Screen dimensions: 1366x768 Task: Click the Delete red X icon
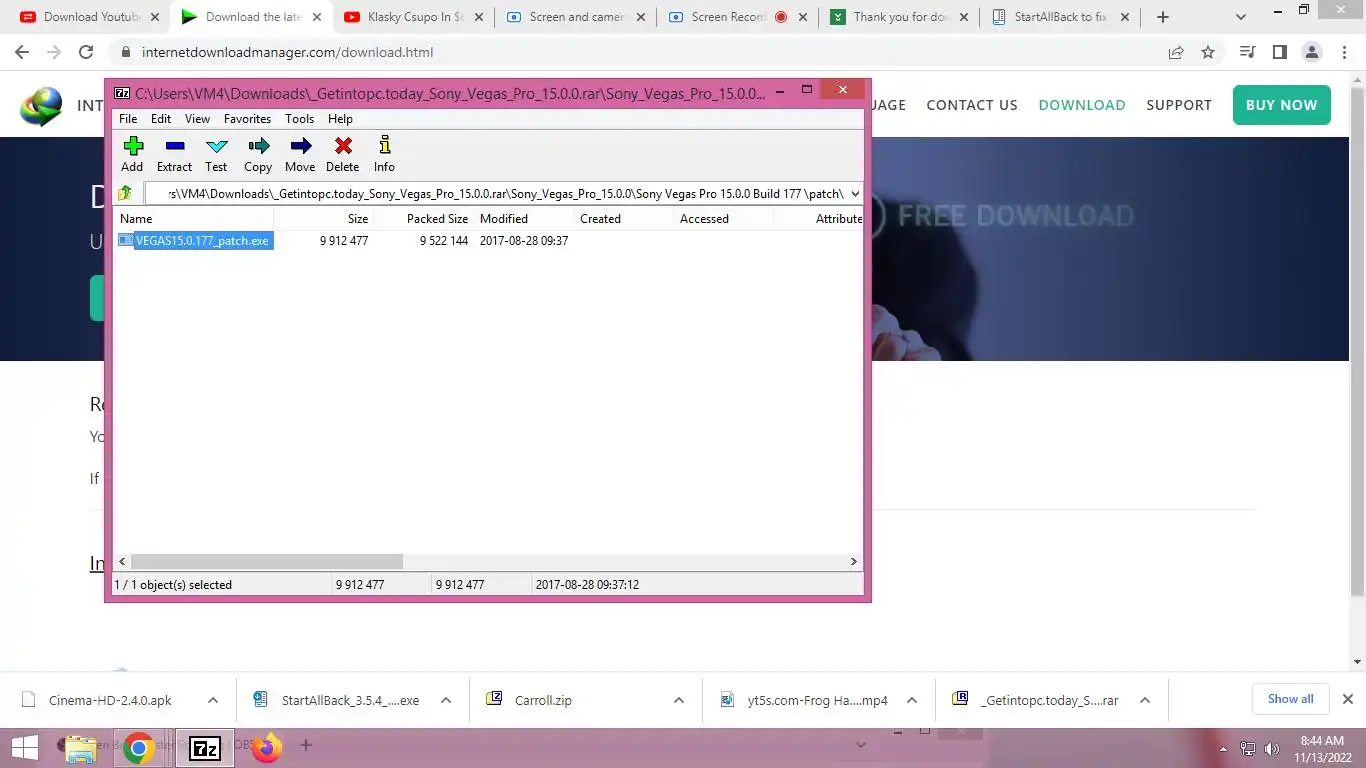(342, 146)
